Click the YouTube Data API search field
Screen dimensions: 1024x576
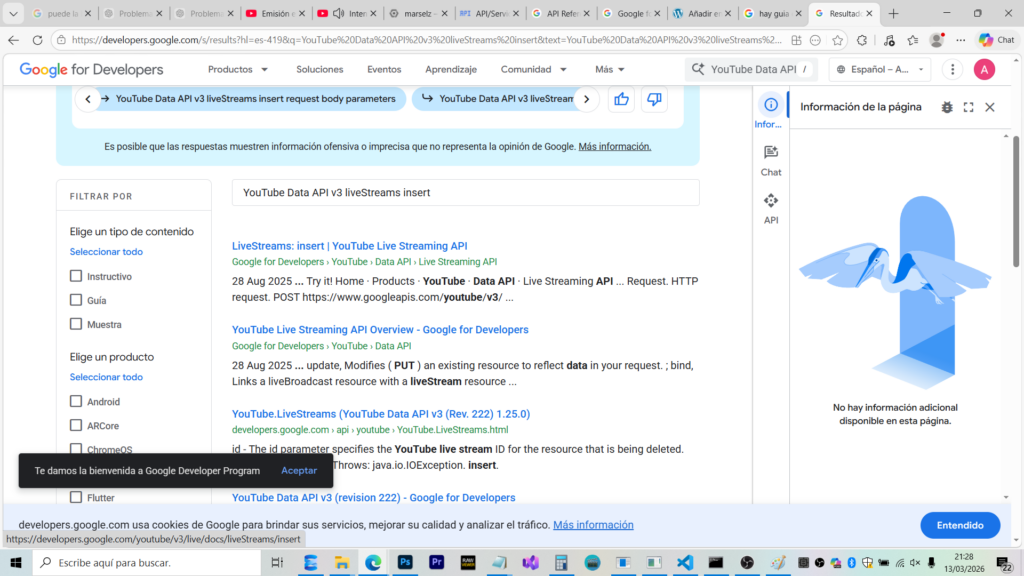[x=752, y=70]
